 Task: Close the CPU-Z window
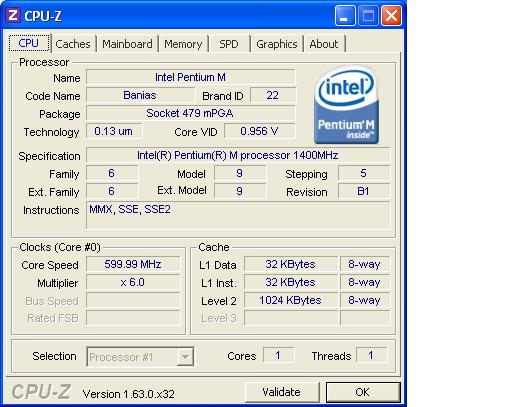click(391, 15)
